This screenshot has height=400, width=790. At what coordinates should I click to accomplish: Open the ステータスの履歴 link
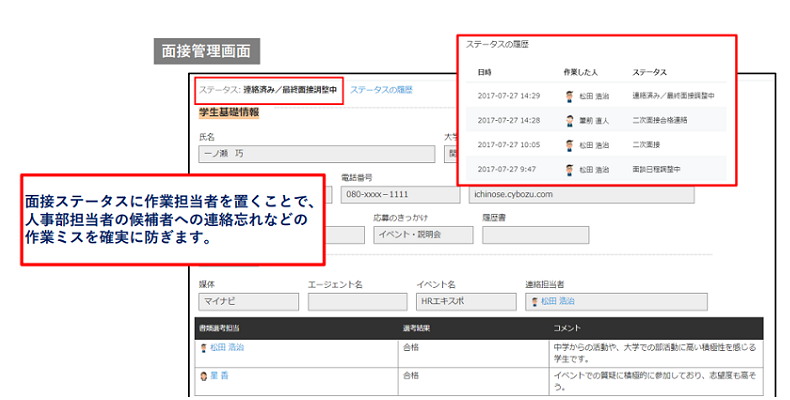coord(381,90)
